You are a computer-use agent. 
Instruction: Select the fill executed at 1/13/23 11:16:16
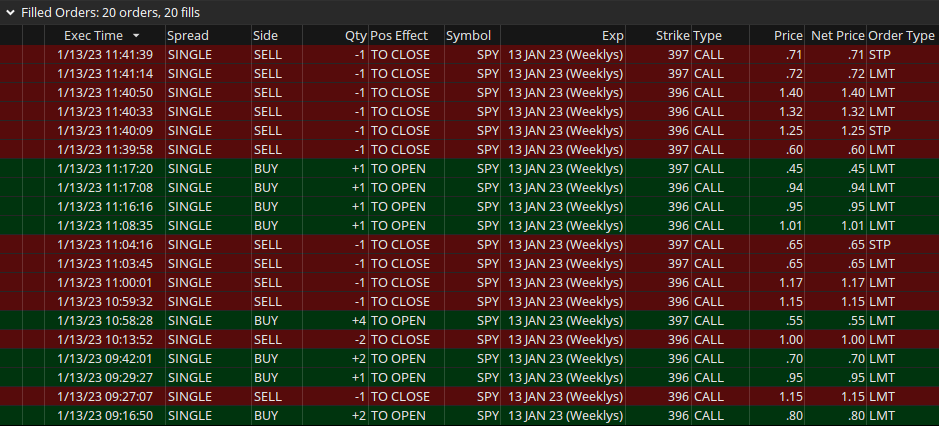[x=470, y=207]
